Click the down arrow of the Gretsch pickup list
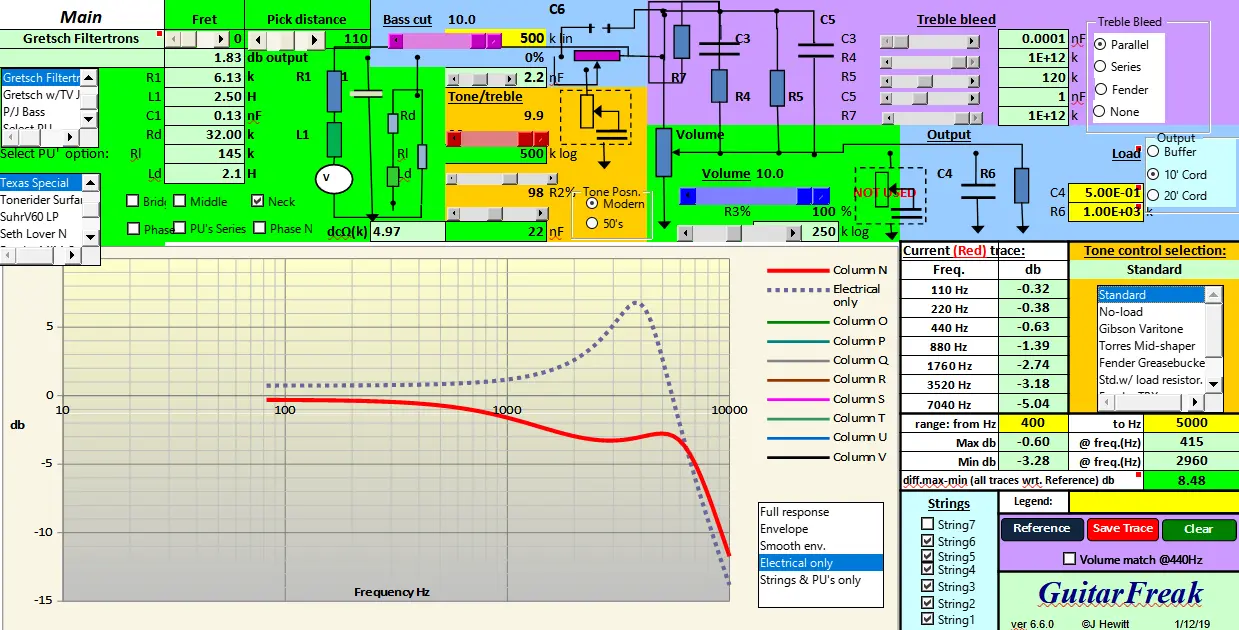The width and height of the screenshot is (1239, 630). tap(88, 117)
